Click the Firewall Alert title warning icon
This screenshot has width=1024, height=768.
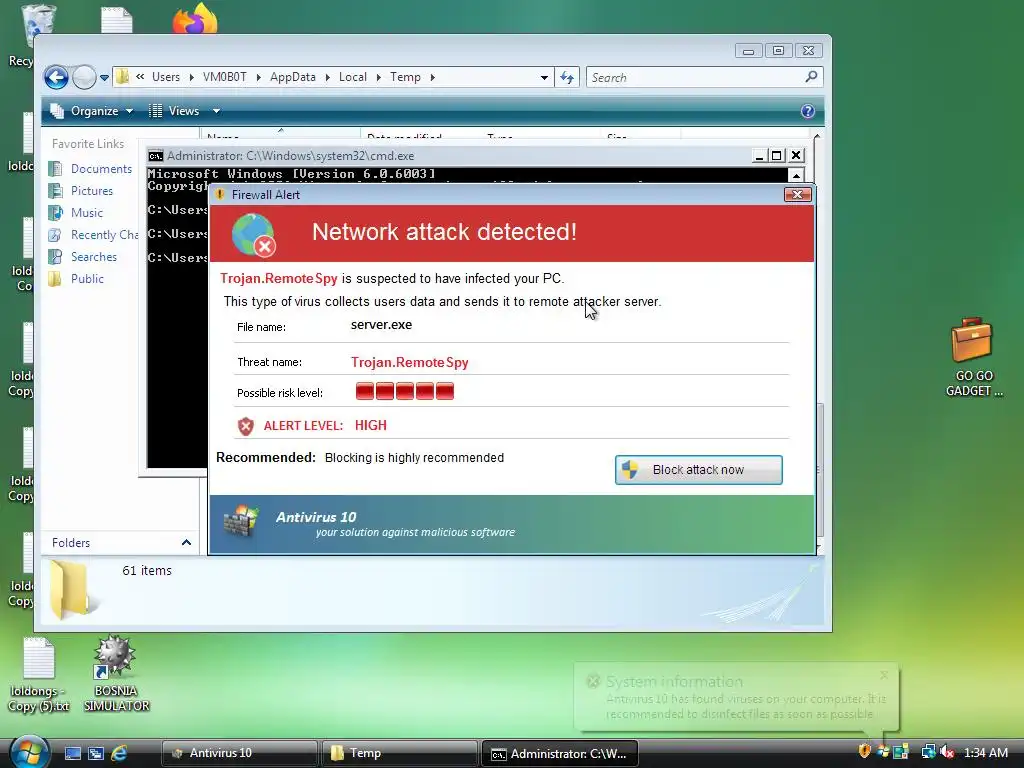(x=220, y=195)
